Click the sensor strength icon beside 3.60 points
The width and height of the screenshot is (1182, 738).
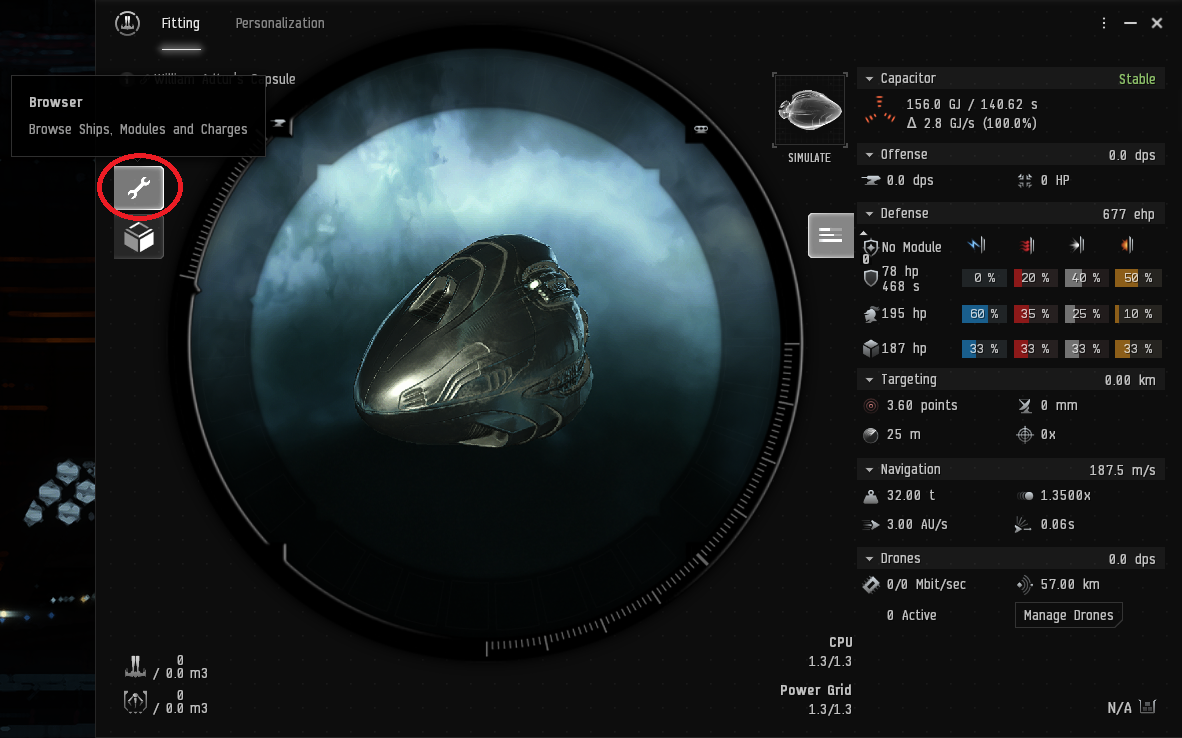871,406
